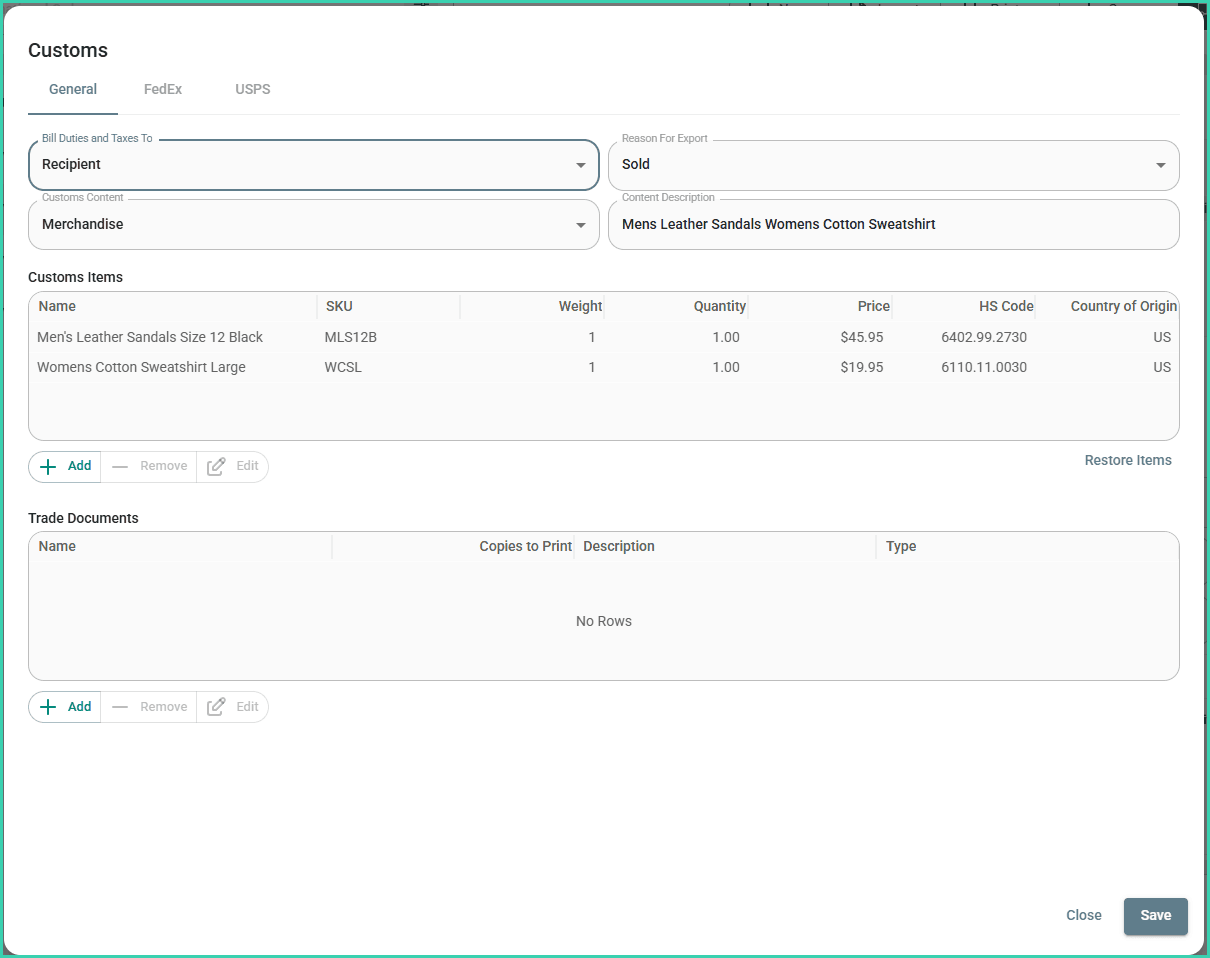1210x958 pixels.
Task: Select the General tab
Action: (x=73, y=89)
